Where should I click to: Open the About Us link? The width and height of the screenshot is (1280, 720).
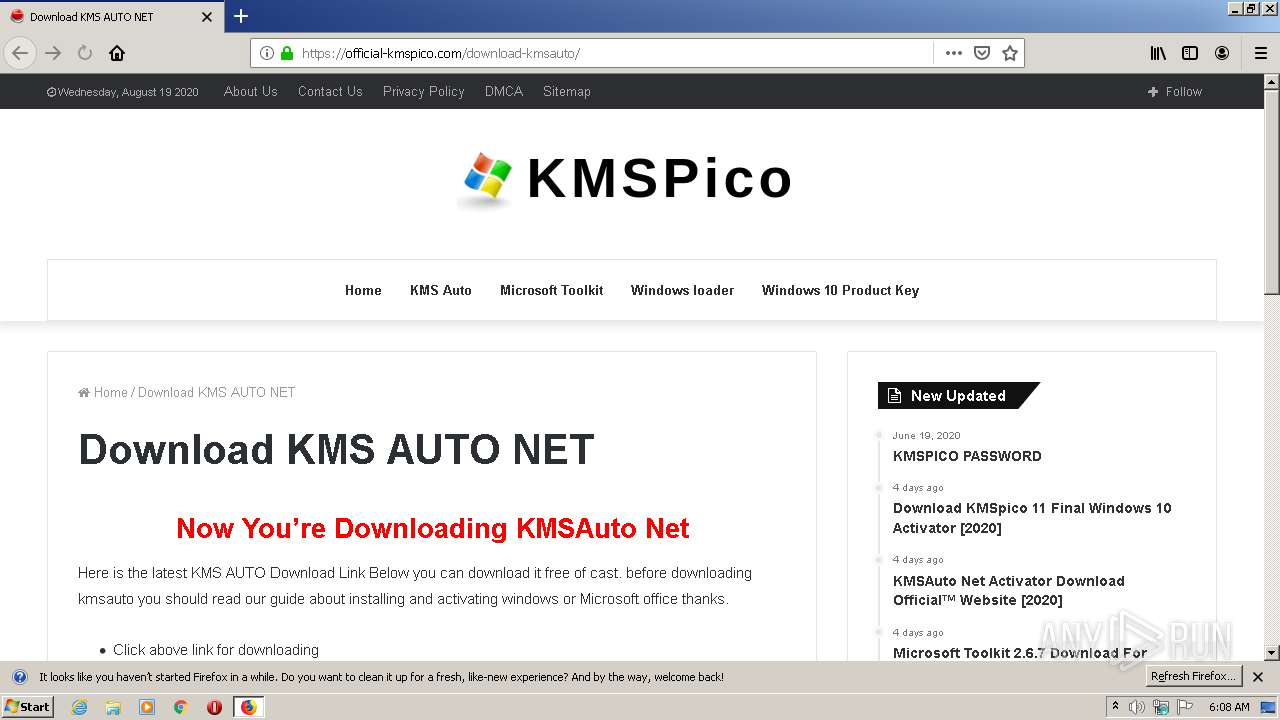pos(250,91)
